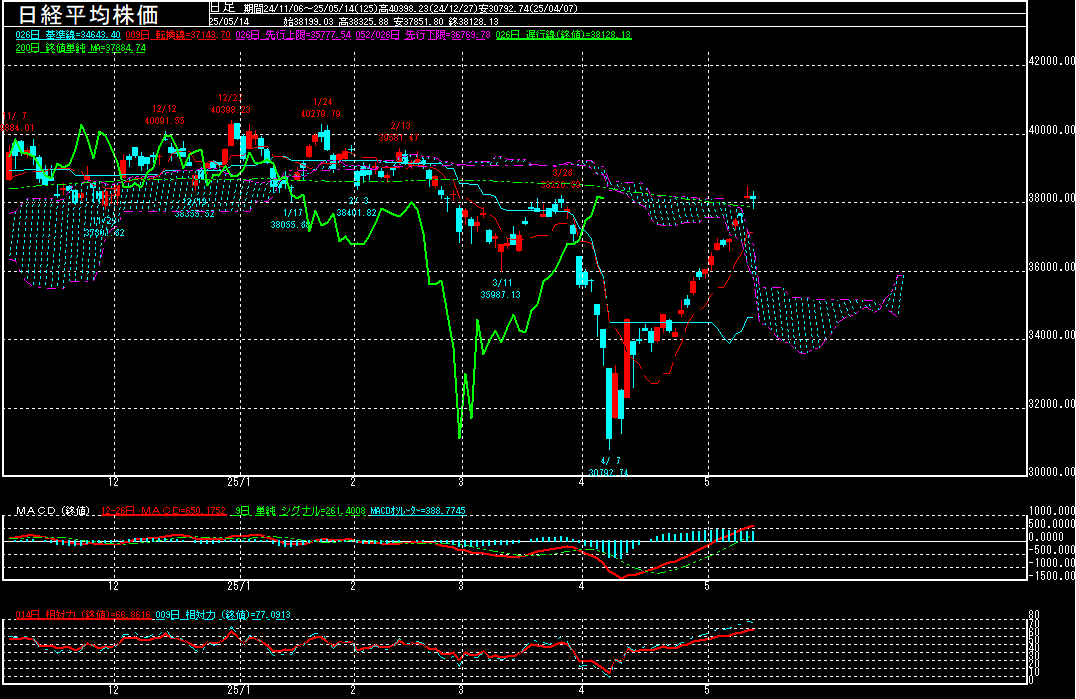Click the latest candlestick near 38000
The height and width of the screenshot is (699, 1076).
(x=753, y=198)
